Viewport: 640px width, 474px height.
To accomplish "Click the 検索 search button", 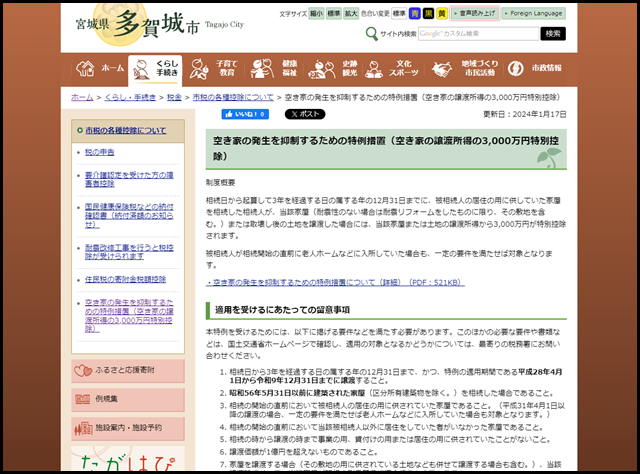I will (x=553, y=33).
